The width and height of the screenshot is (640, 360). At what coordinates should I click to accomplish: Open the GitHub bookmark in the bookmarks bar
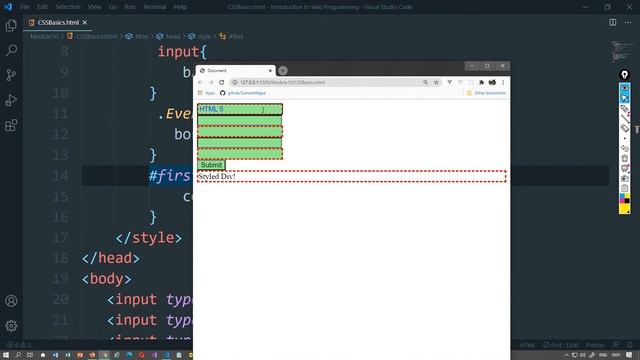point(243,93)
